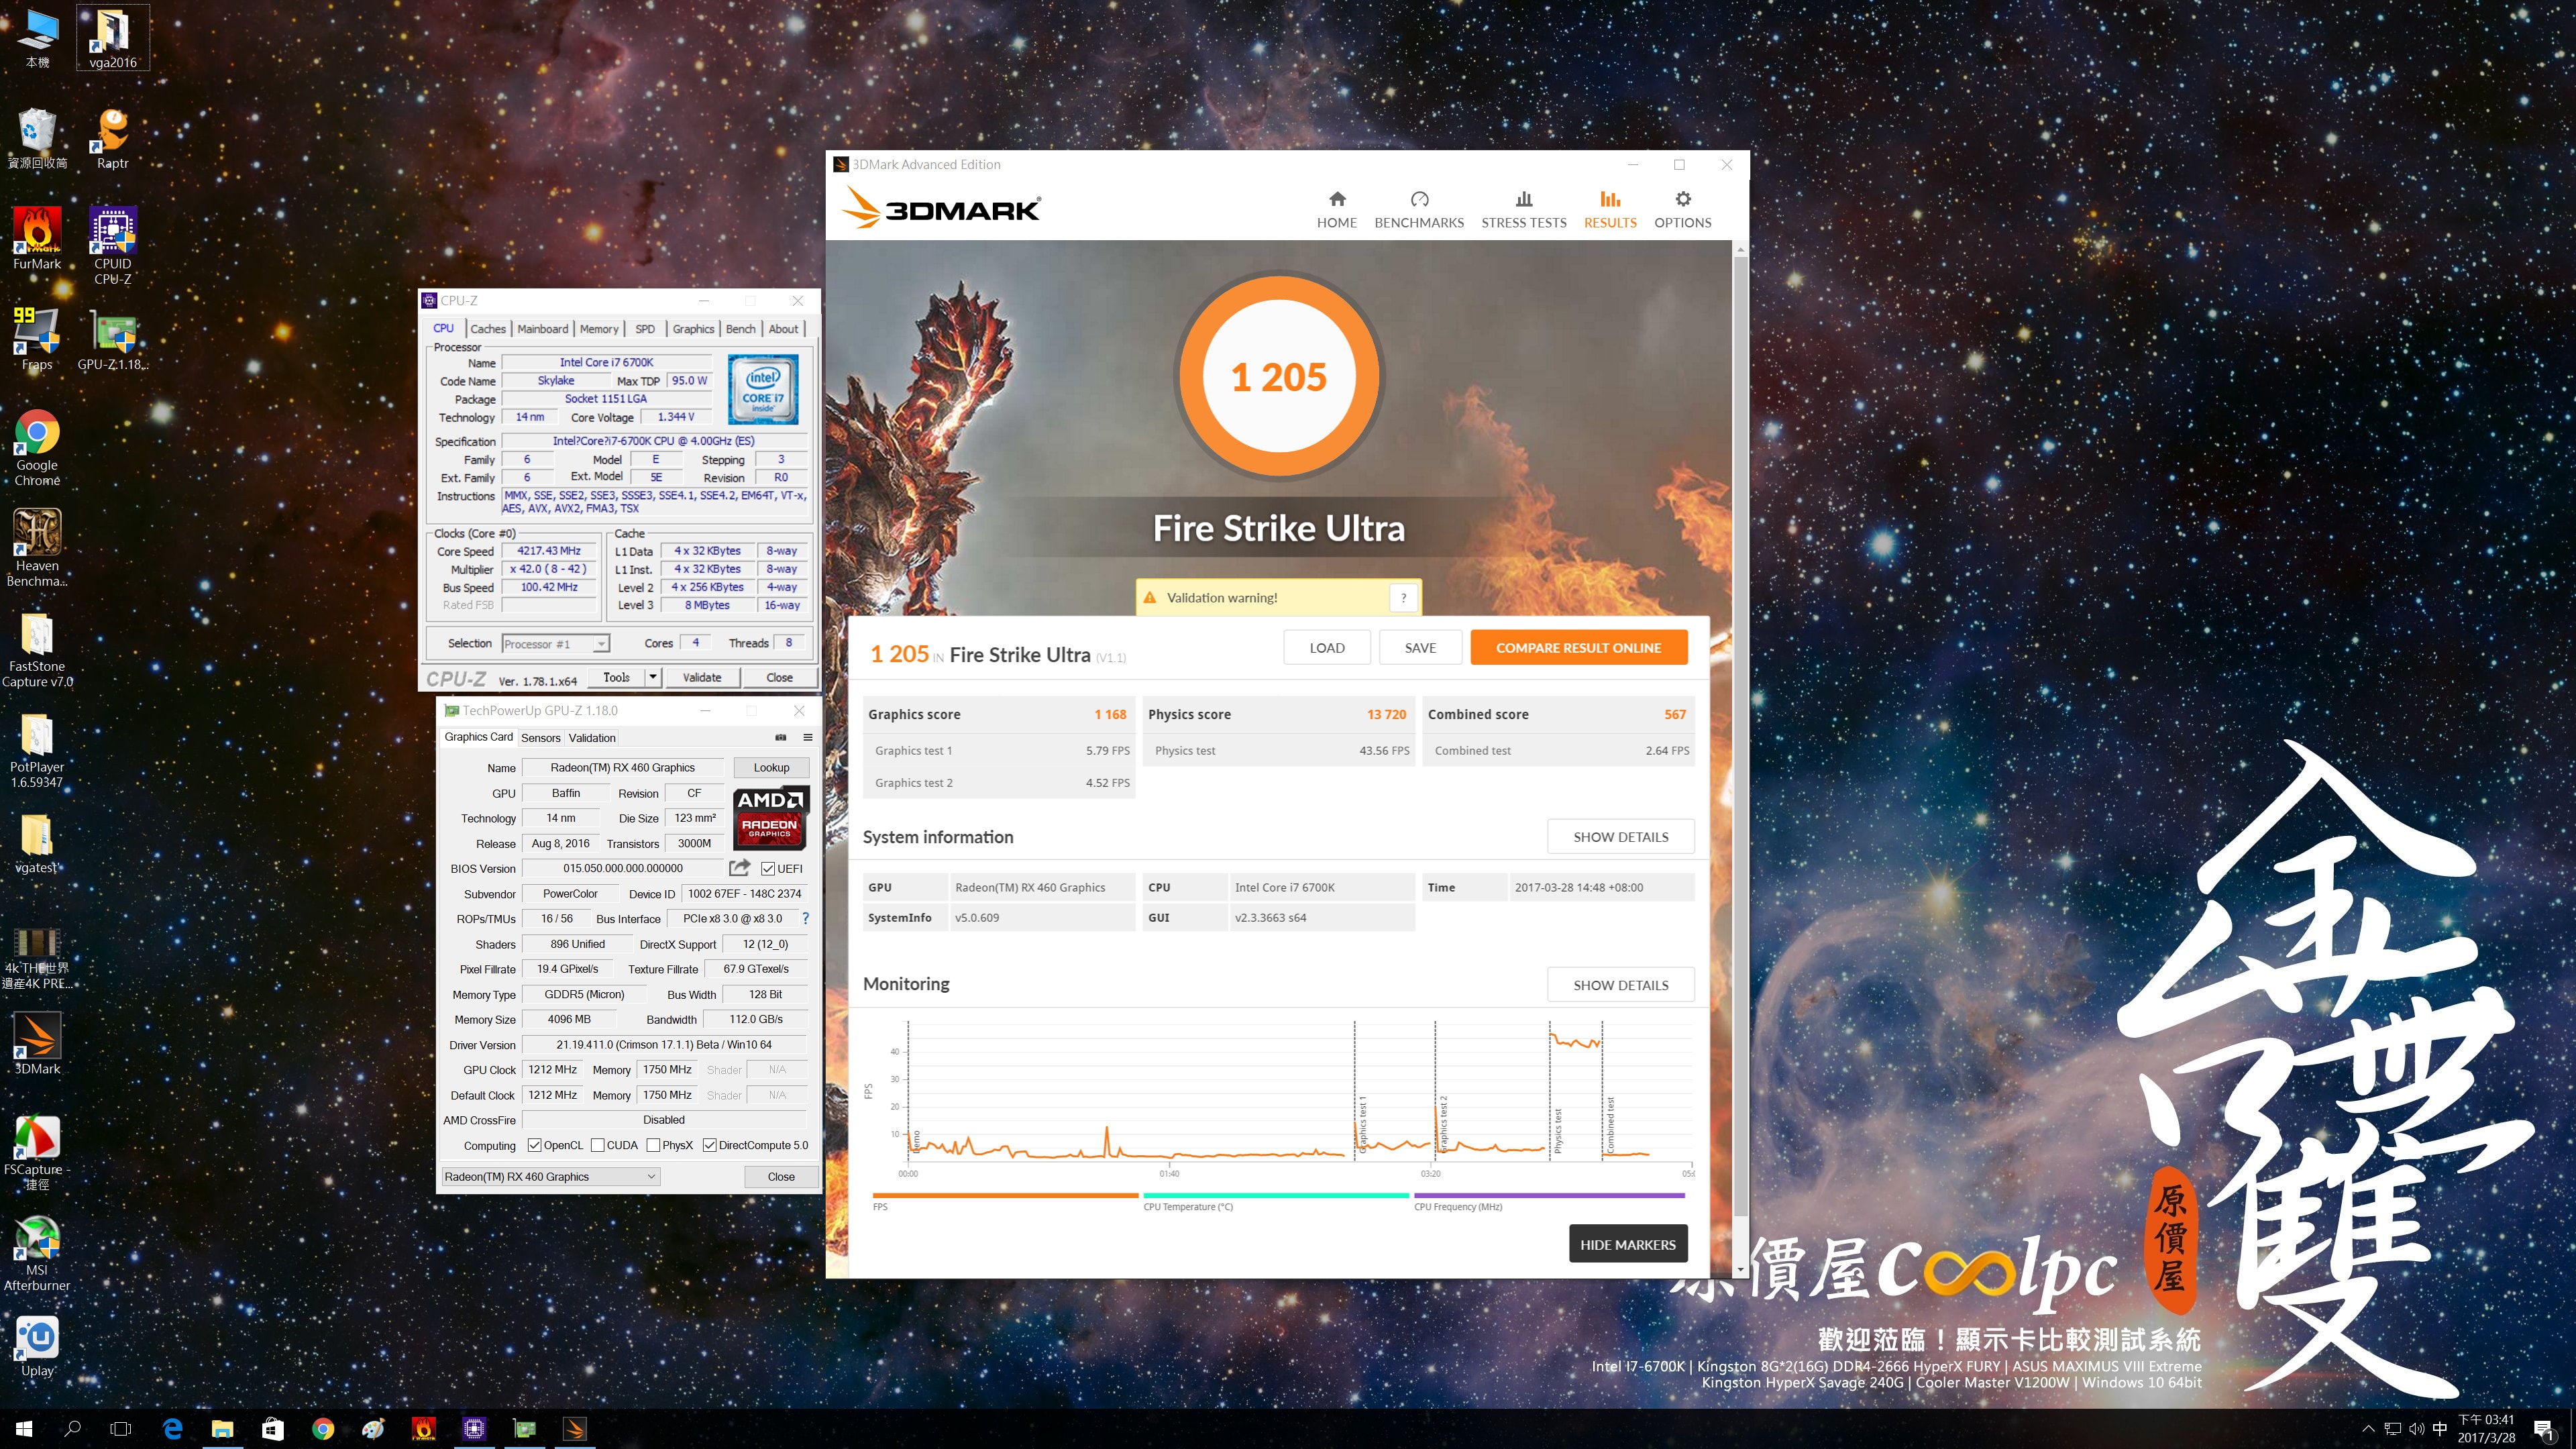Screen dimensions: 2576x1449
Task: Switch to the Validation tab in GPU-Z
Action: click(592, 737)
